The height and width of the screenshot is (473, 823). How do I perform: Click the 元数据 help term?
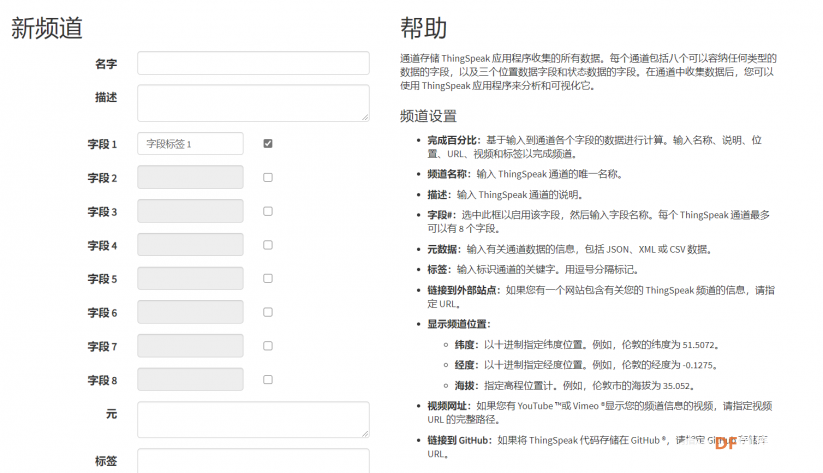442,249
